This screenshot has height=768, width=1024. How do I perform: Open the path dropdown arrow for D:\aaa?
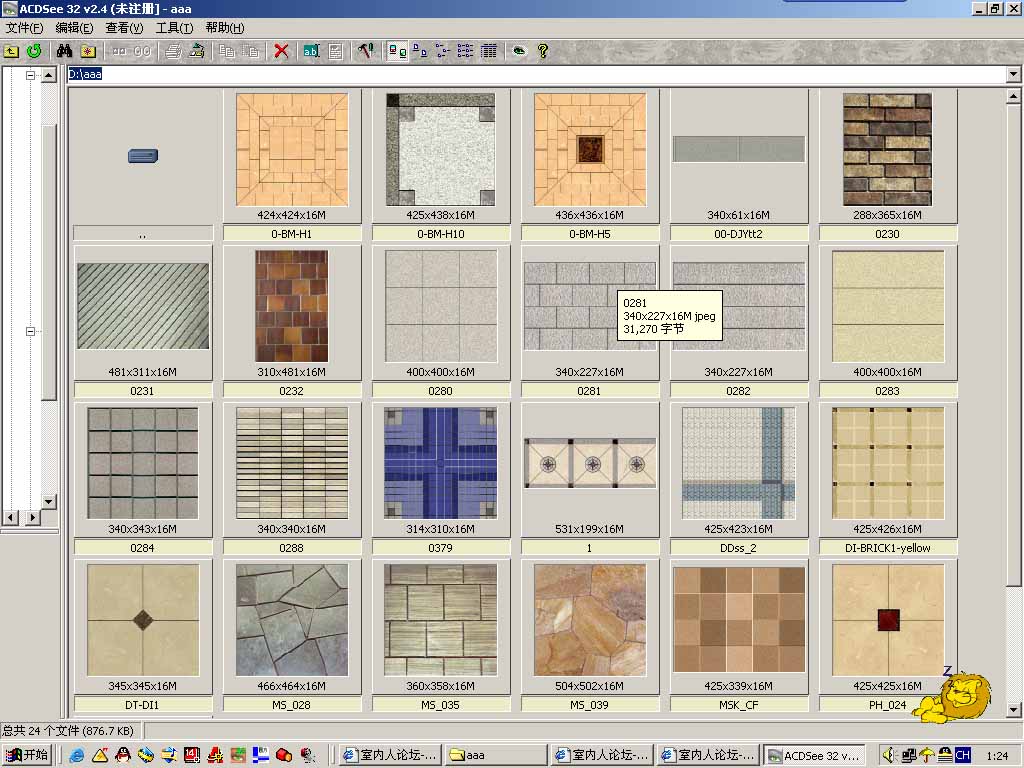click(1013, 75)
